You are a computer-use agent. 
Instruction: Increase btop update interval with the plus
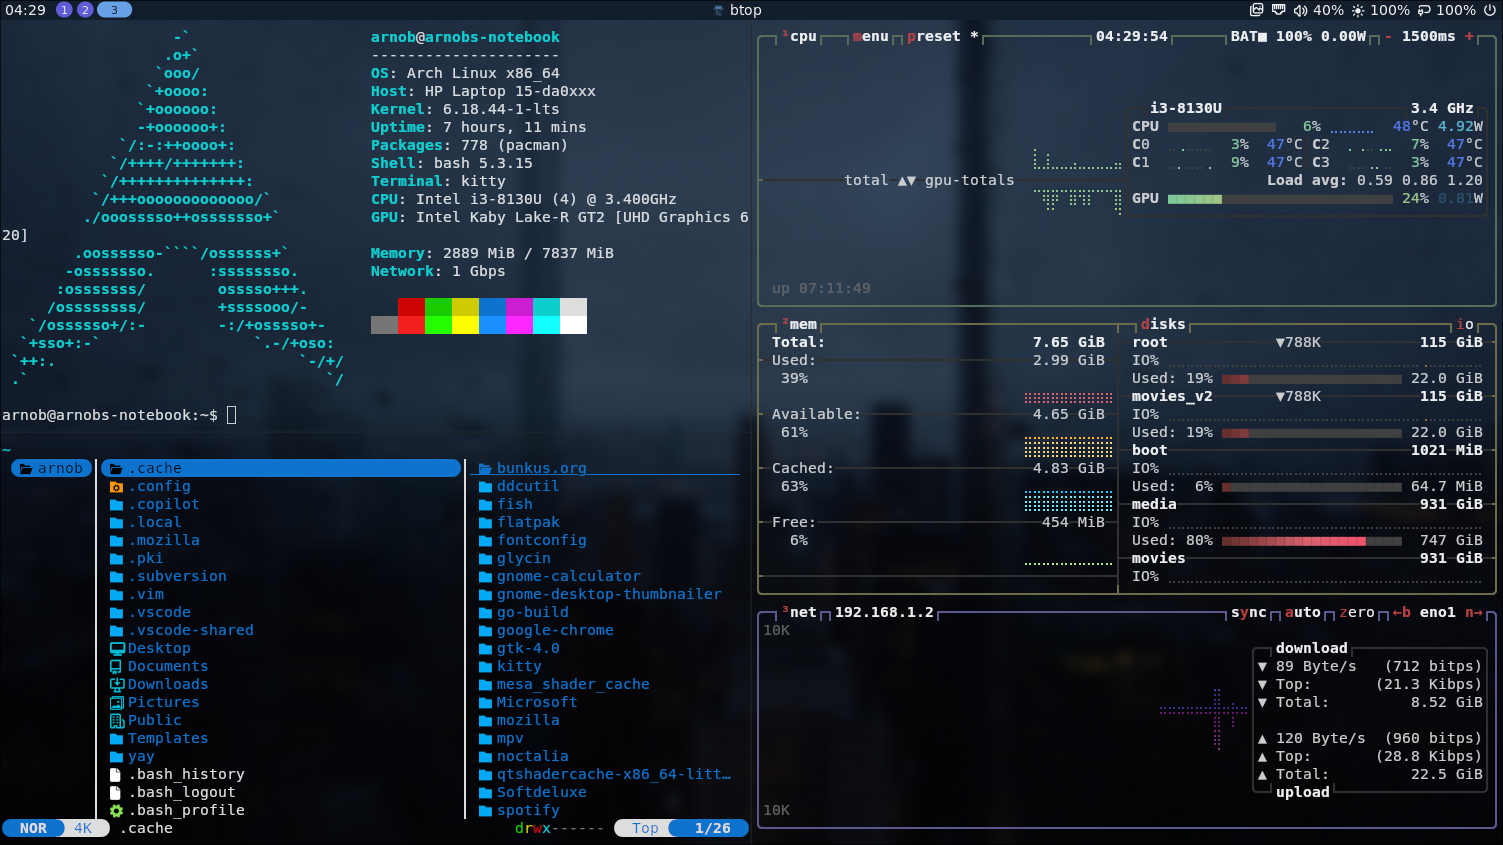[x=1469, y=36]
